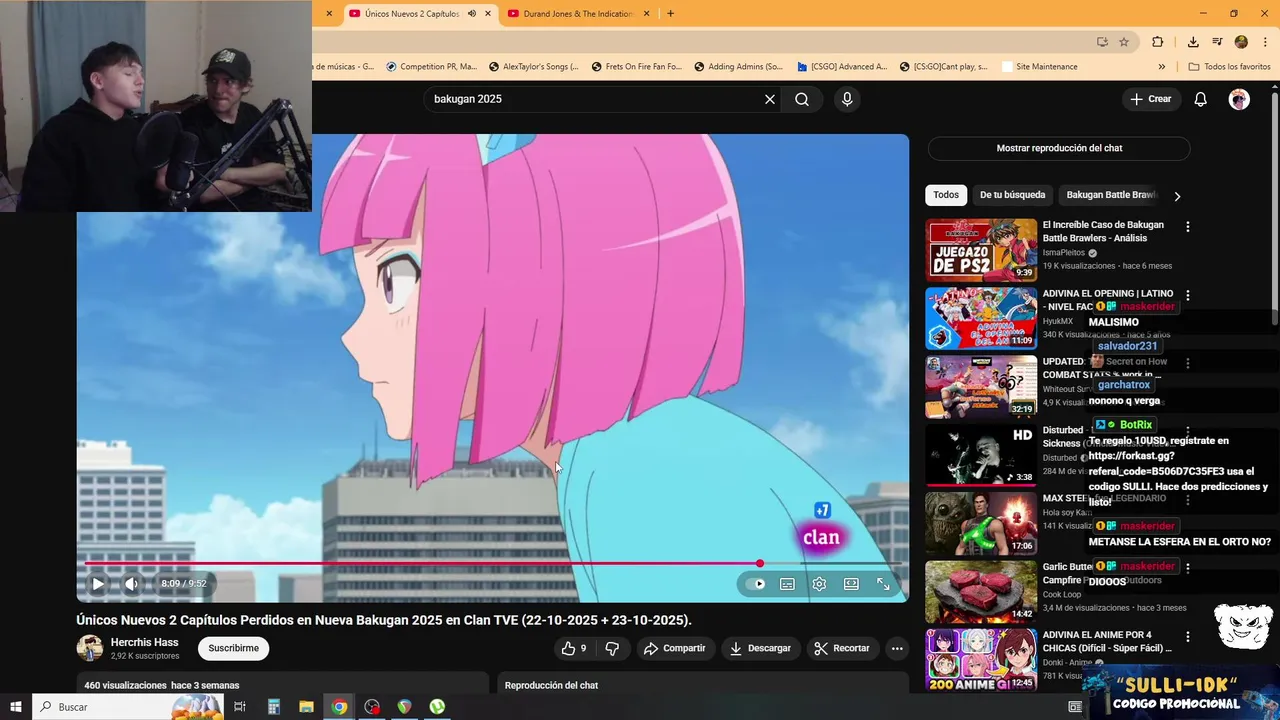The width and height of the screenshot is (1280, 720).
Task: Clear the bakugan 2025 search text
Action: [770, 99]
